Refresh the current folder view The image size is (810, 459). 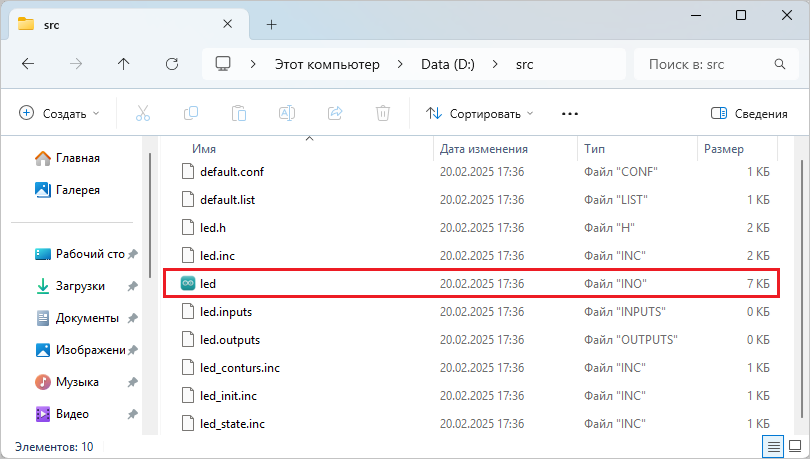(x=171, y=64)
